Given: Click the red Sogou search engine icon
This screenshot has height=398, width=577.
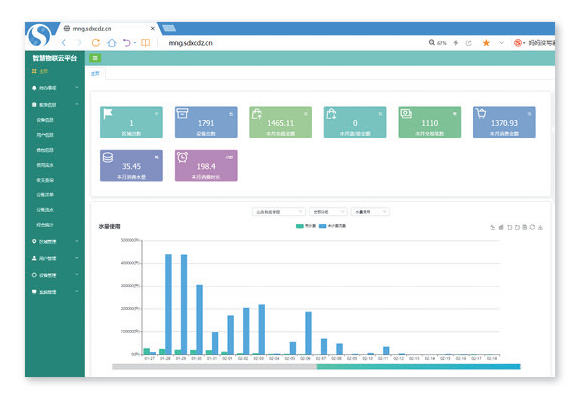Looking at the screenshot, I should [518, 43].
